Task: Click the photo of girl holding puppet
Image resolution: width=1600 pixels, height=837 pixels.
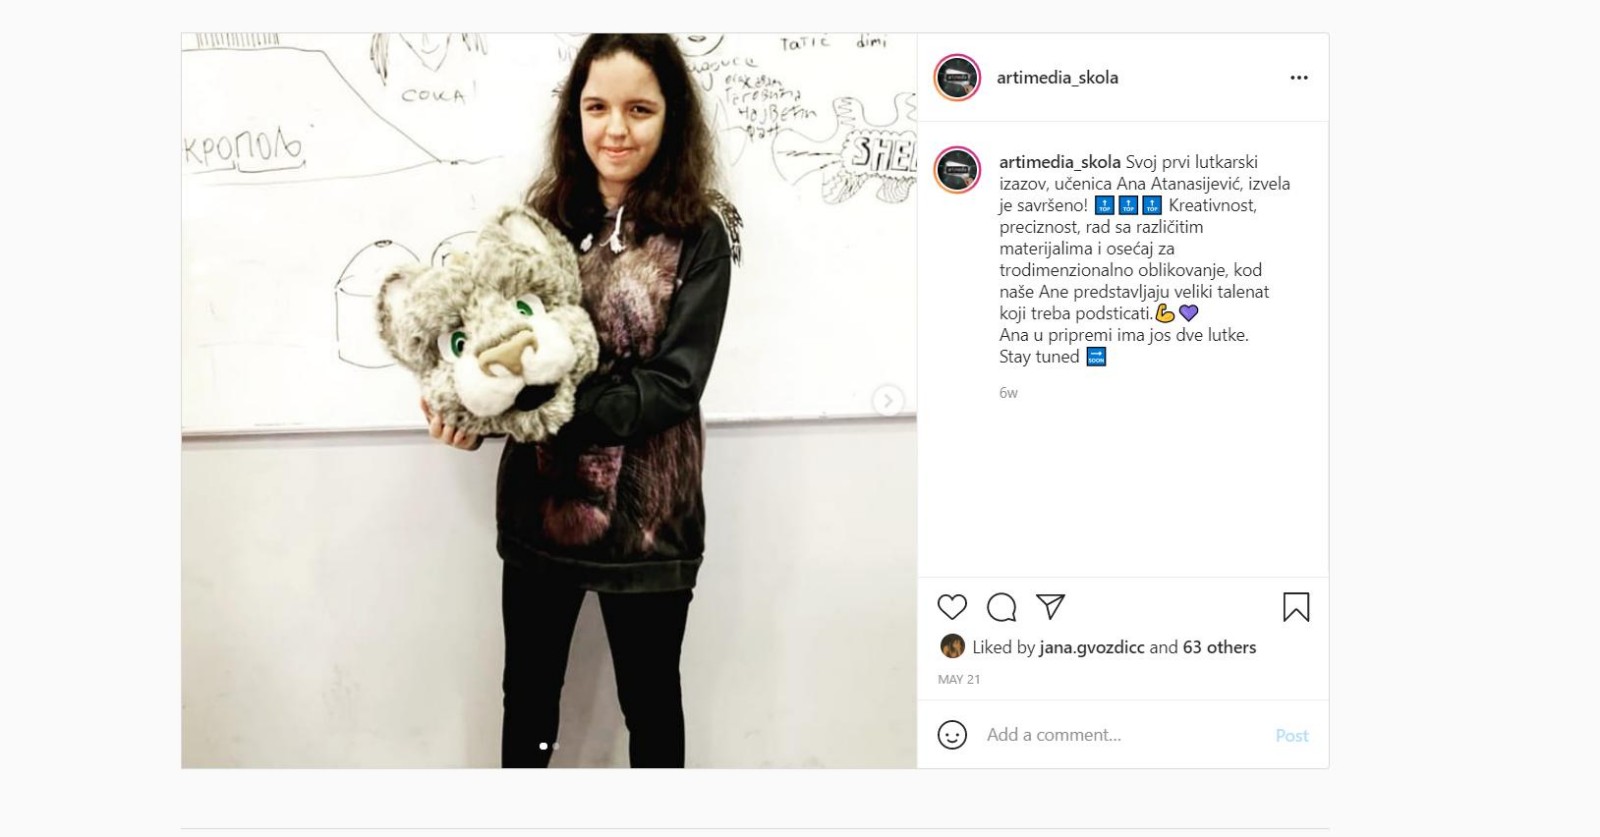Action: 549,401
